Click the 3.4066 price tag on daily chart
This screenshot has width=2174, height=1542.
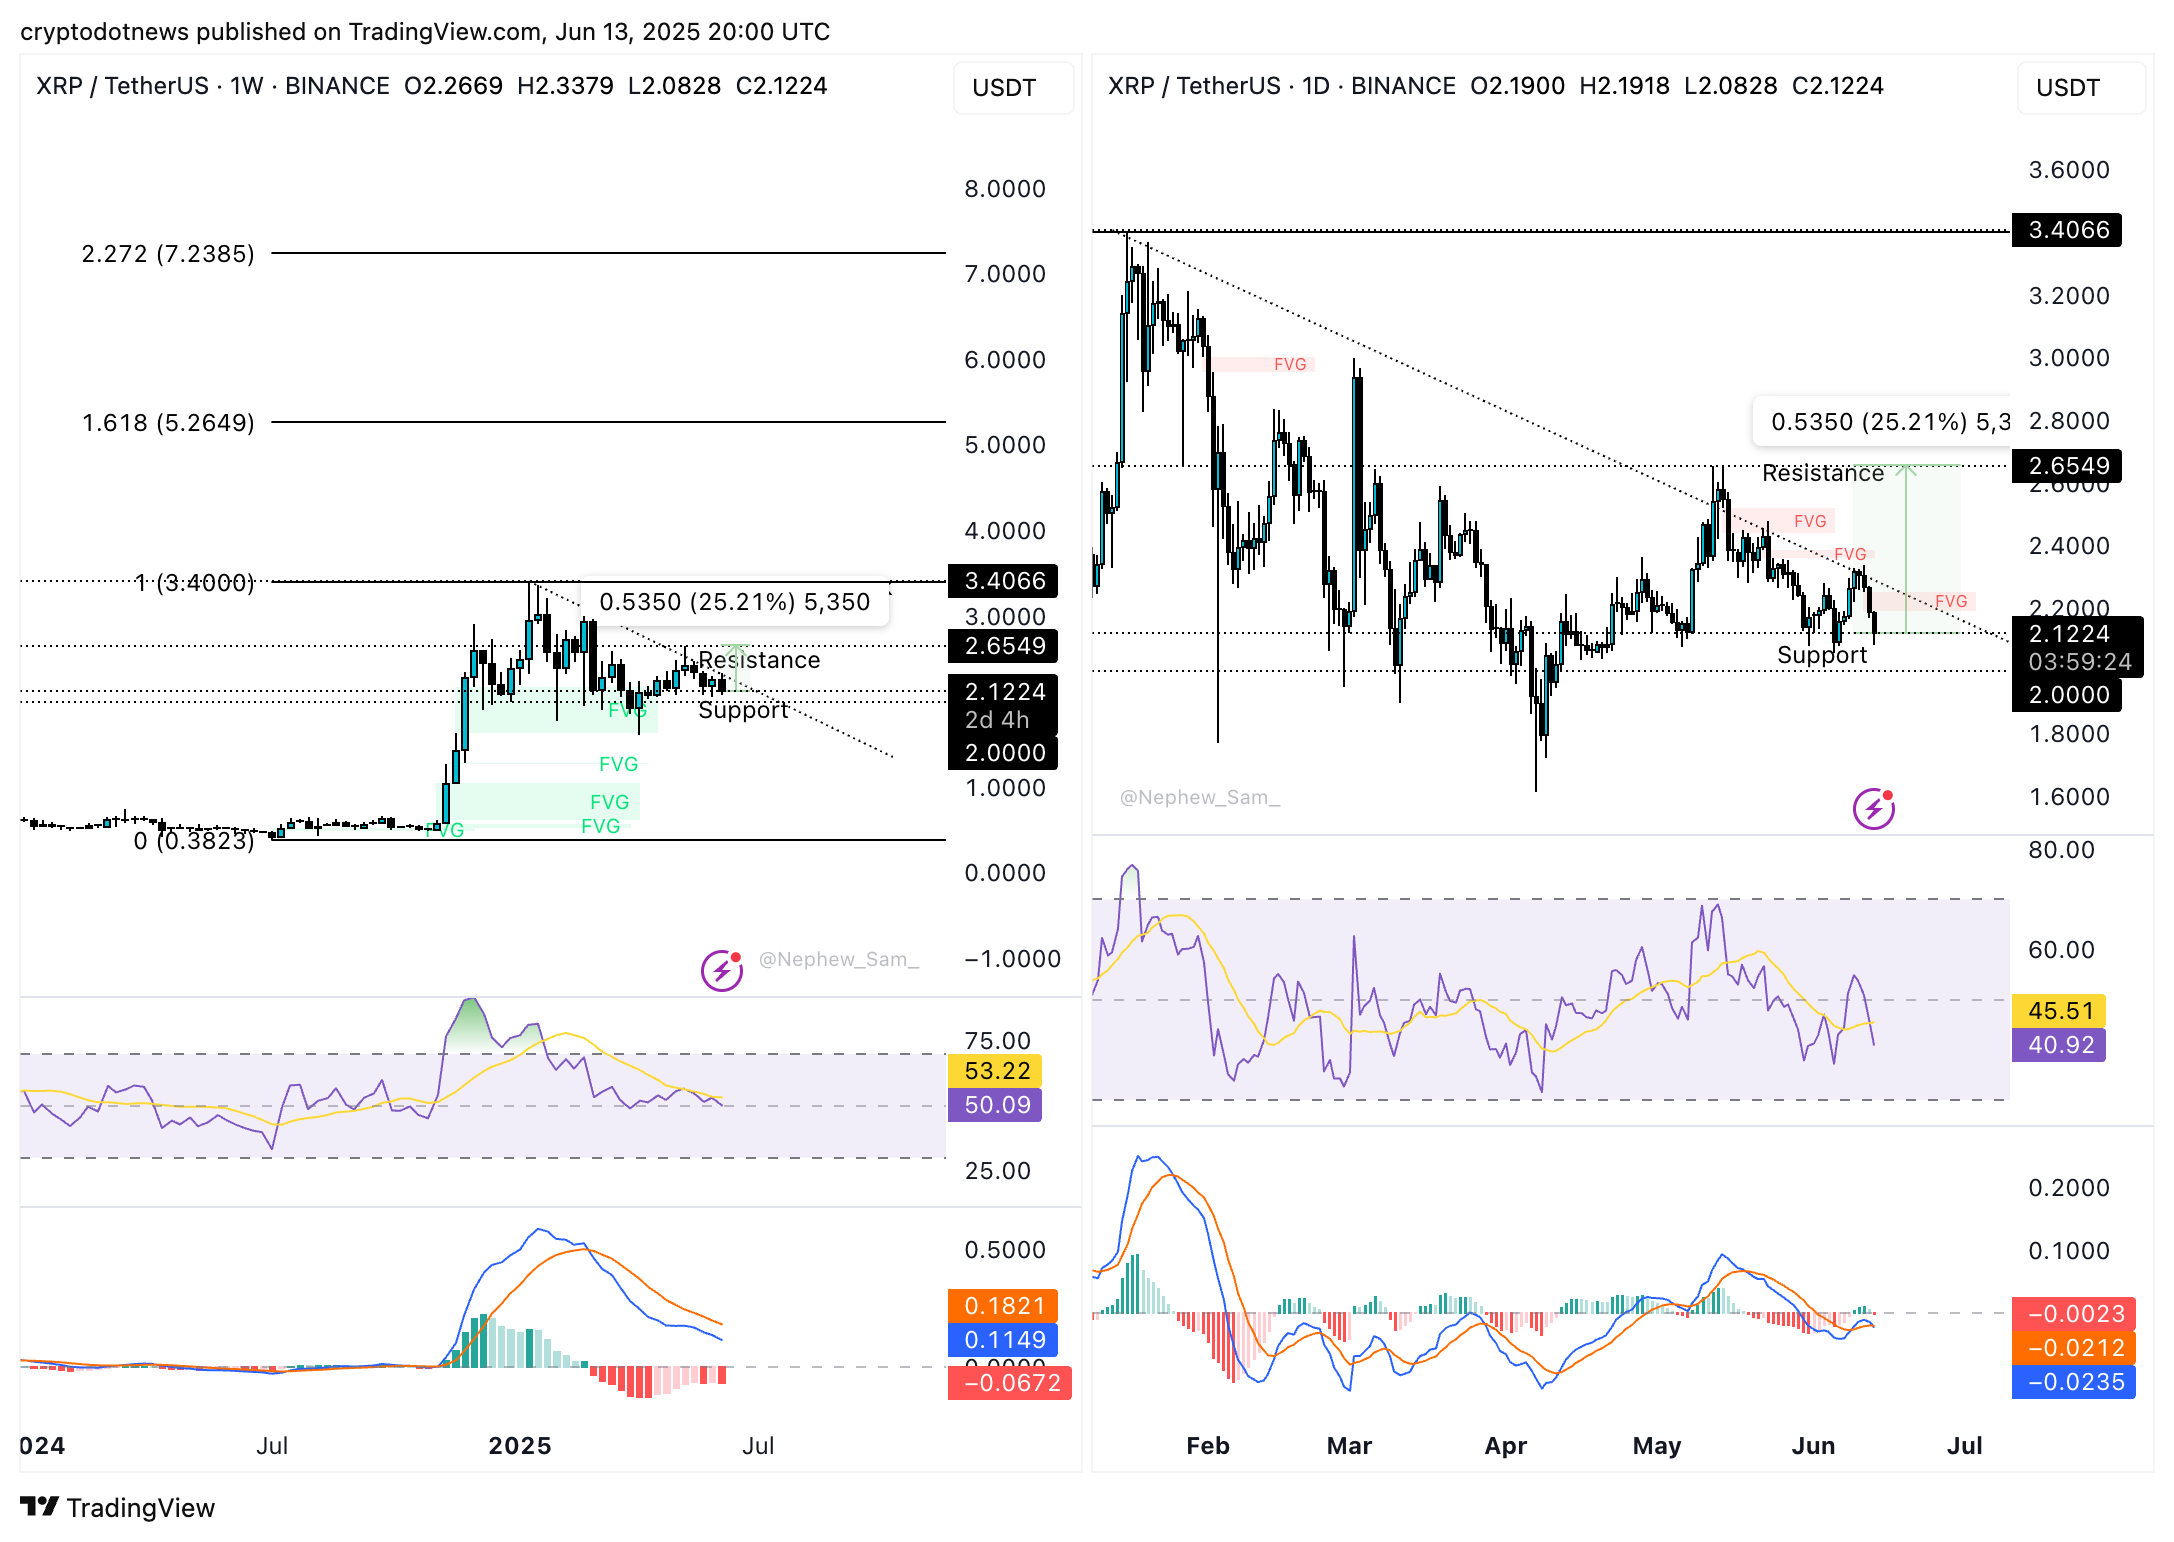click(2067, 230)
